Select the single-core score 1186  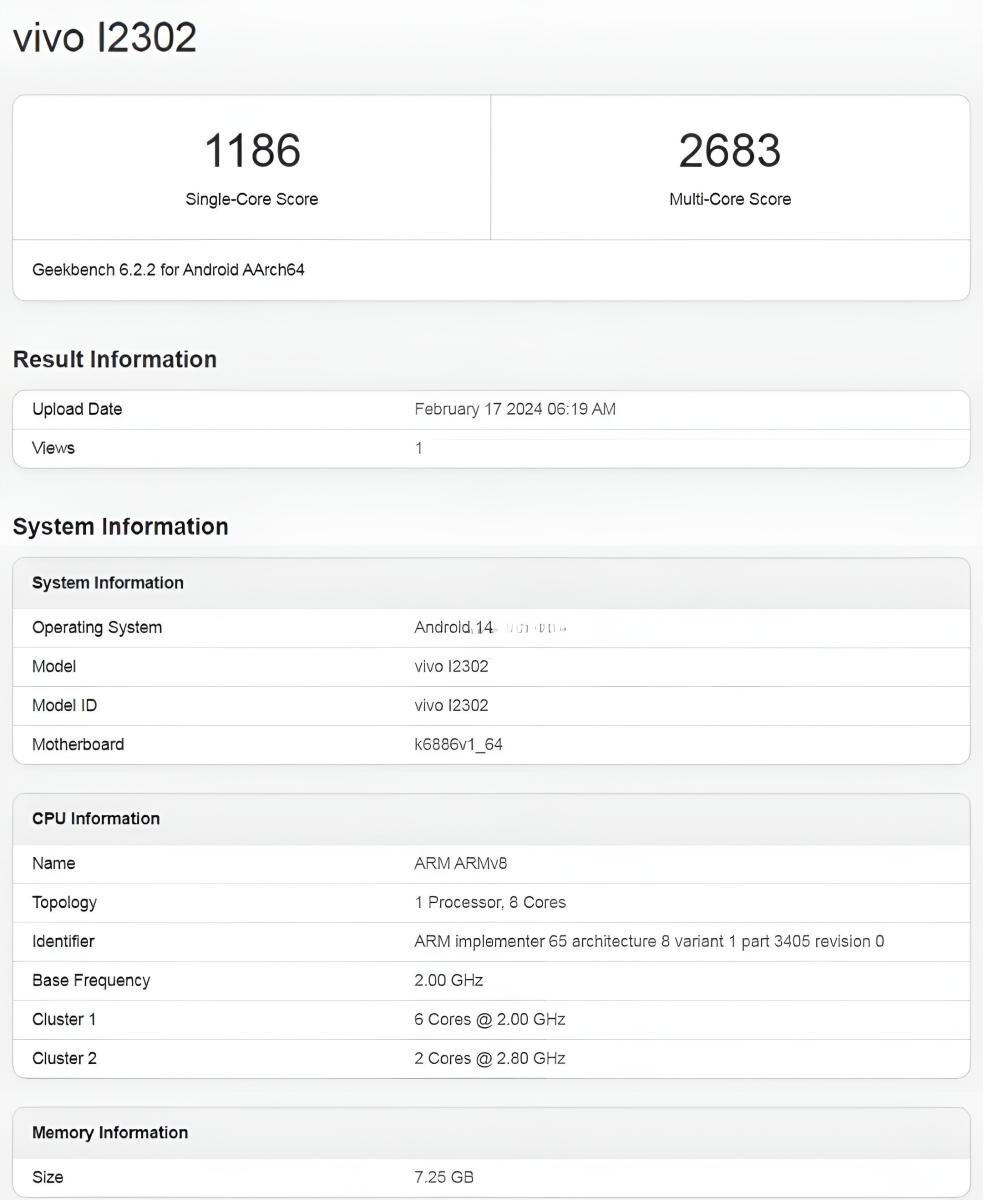[252, 151]
